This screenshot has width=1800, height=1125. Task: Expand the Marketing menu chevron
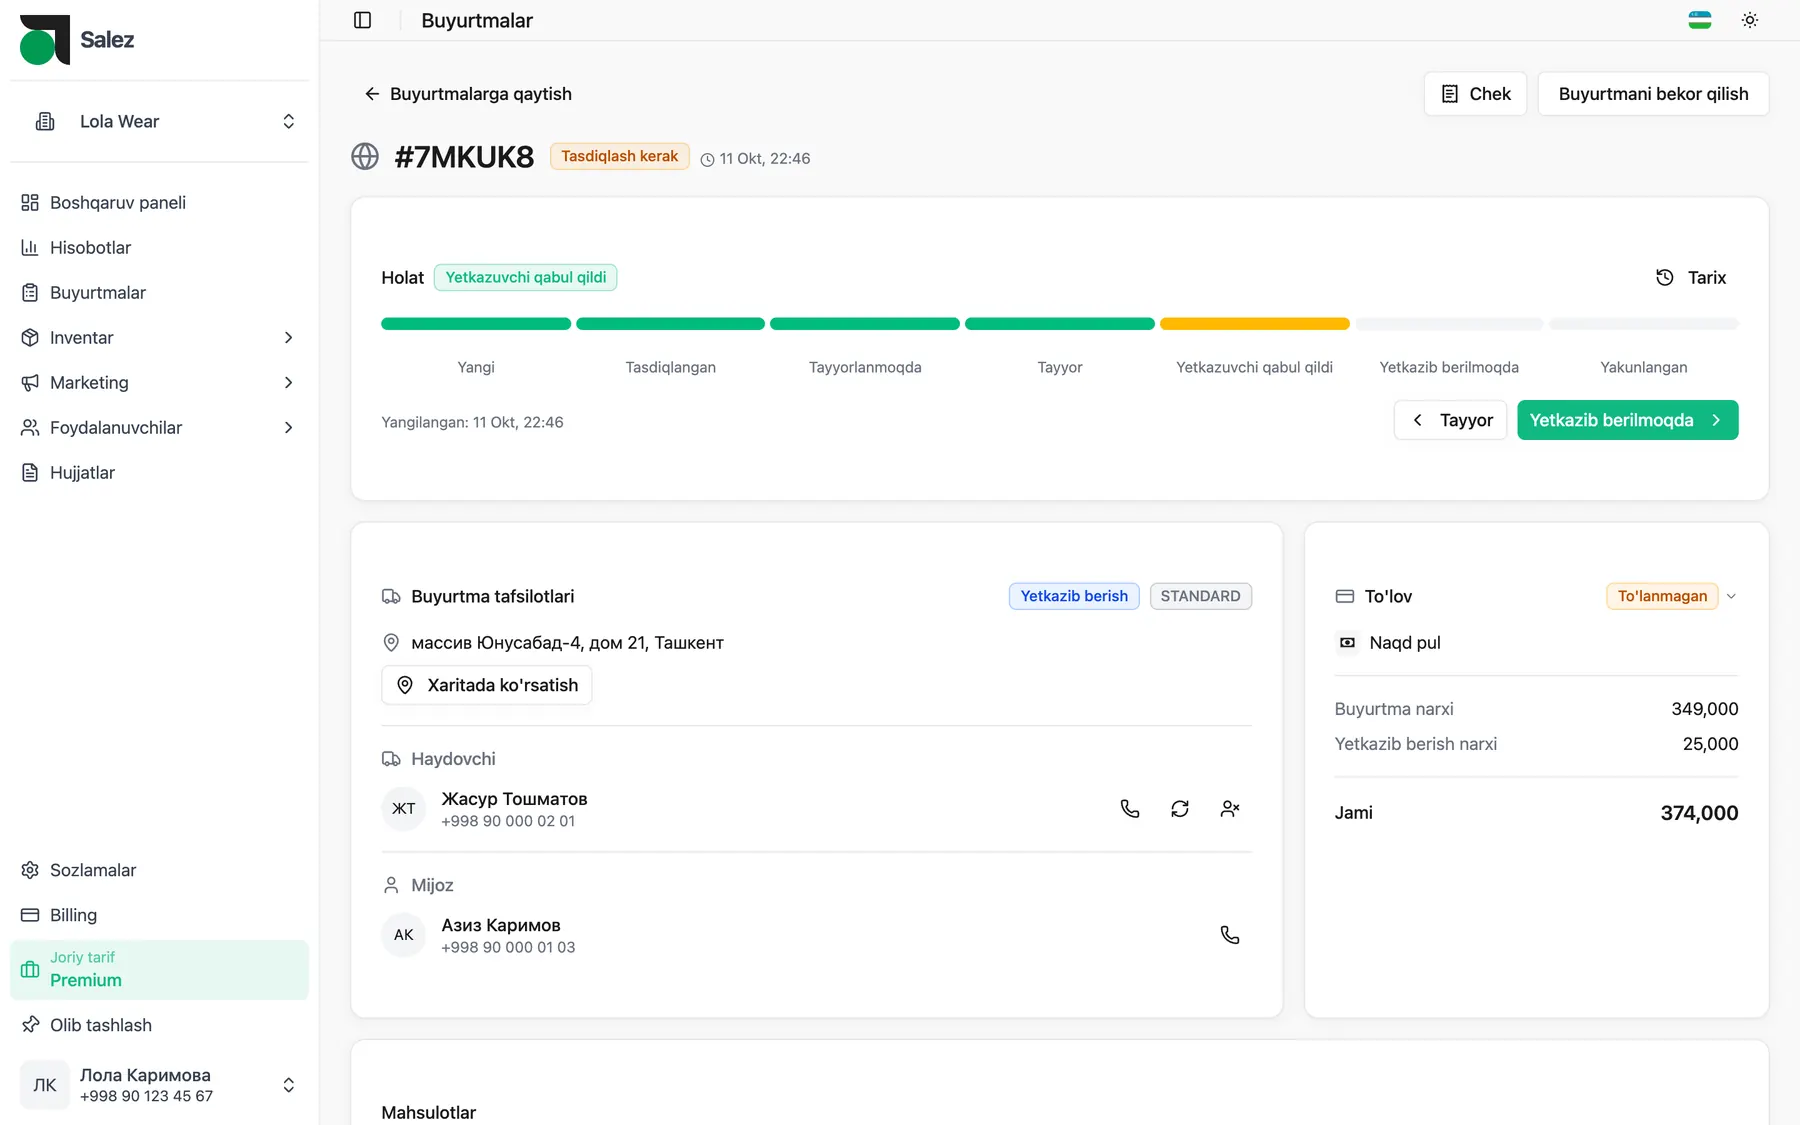pyautogui.click(x=289, y=383)
